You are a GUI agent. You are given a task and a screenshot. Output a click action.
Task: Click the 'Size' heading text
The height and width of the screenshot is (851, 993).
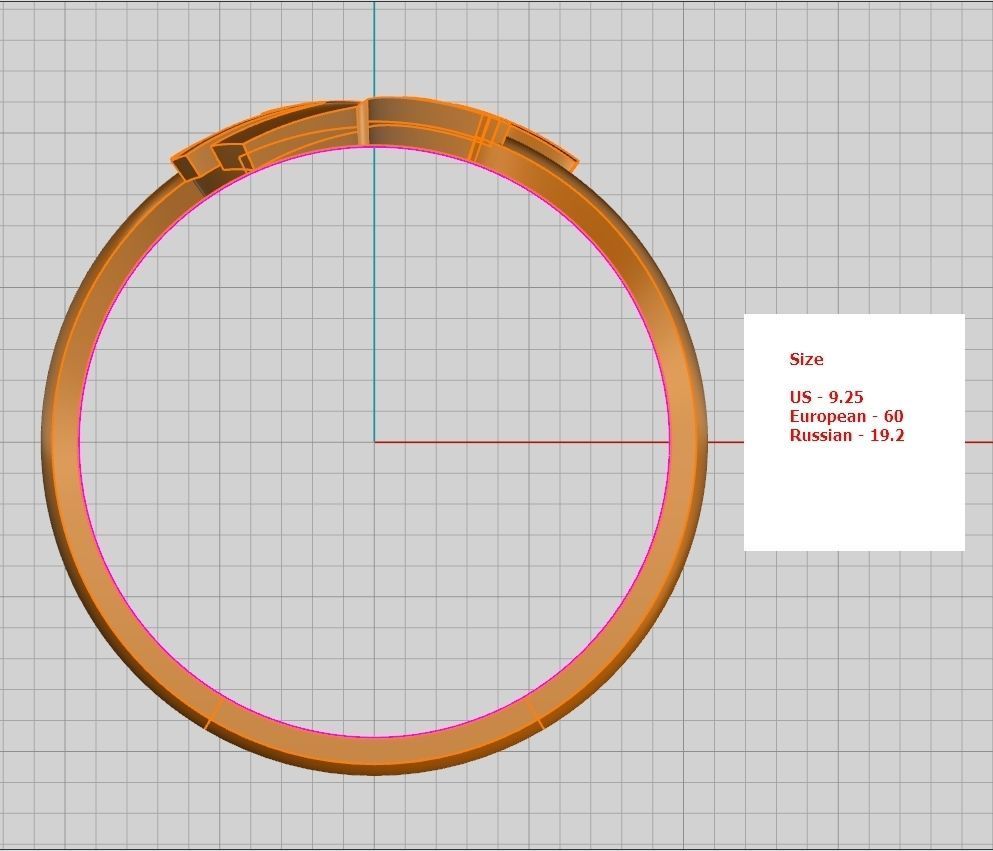[806, 360]
